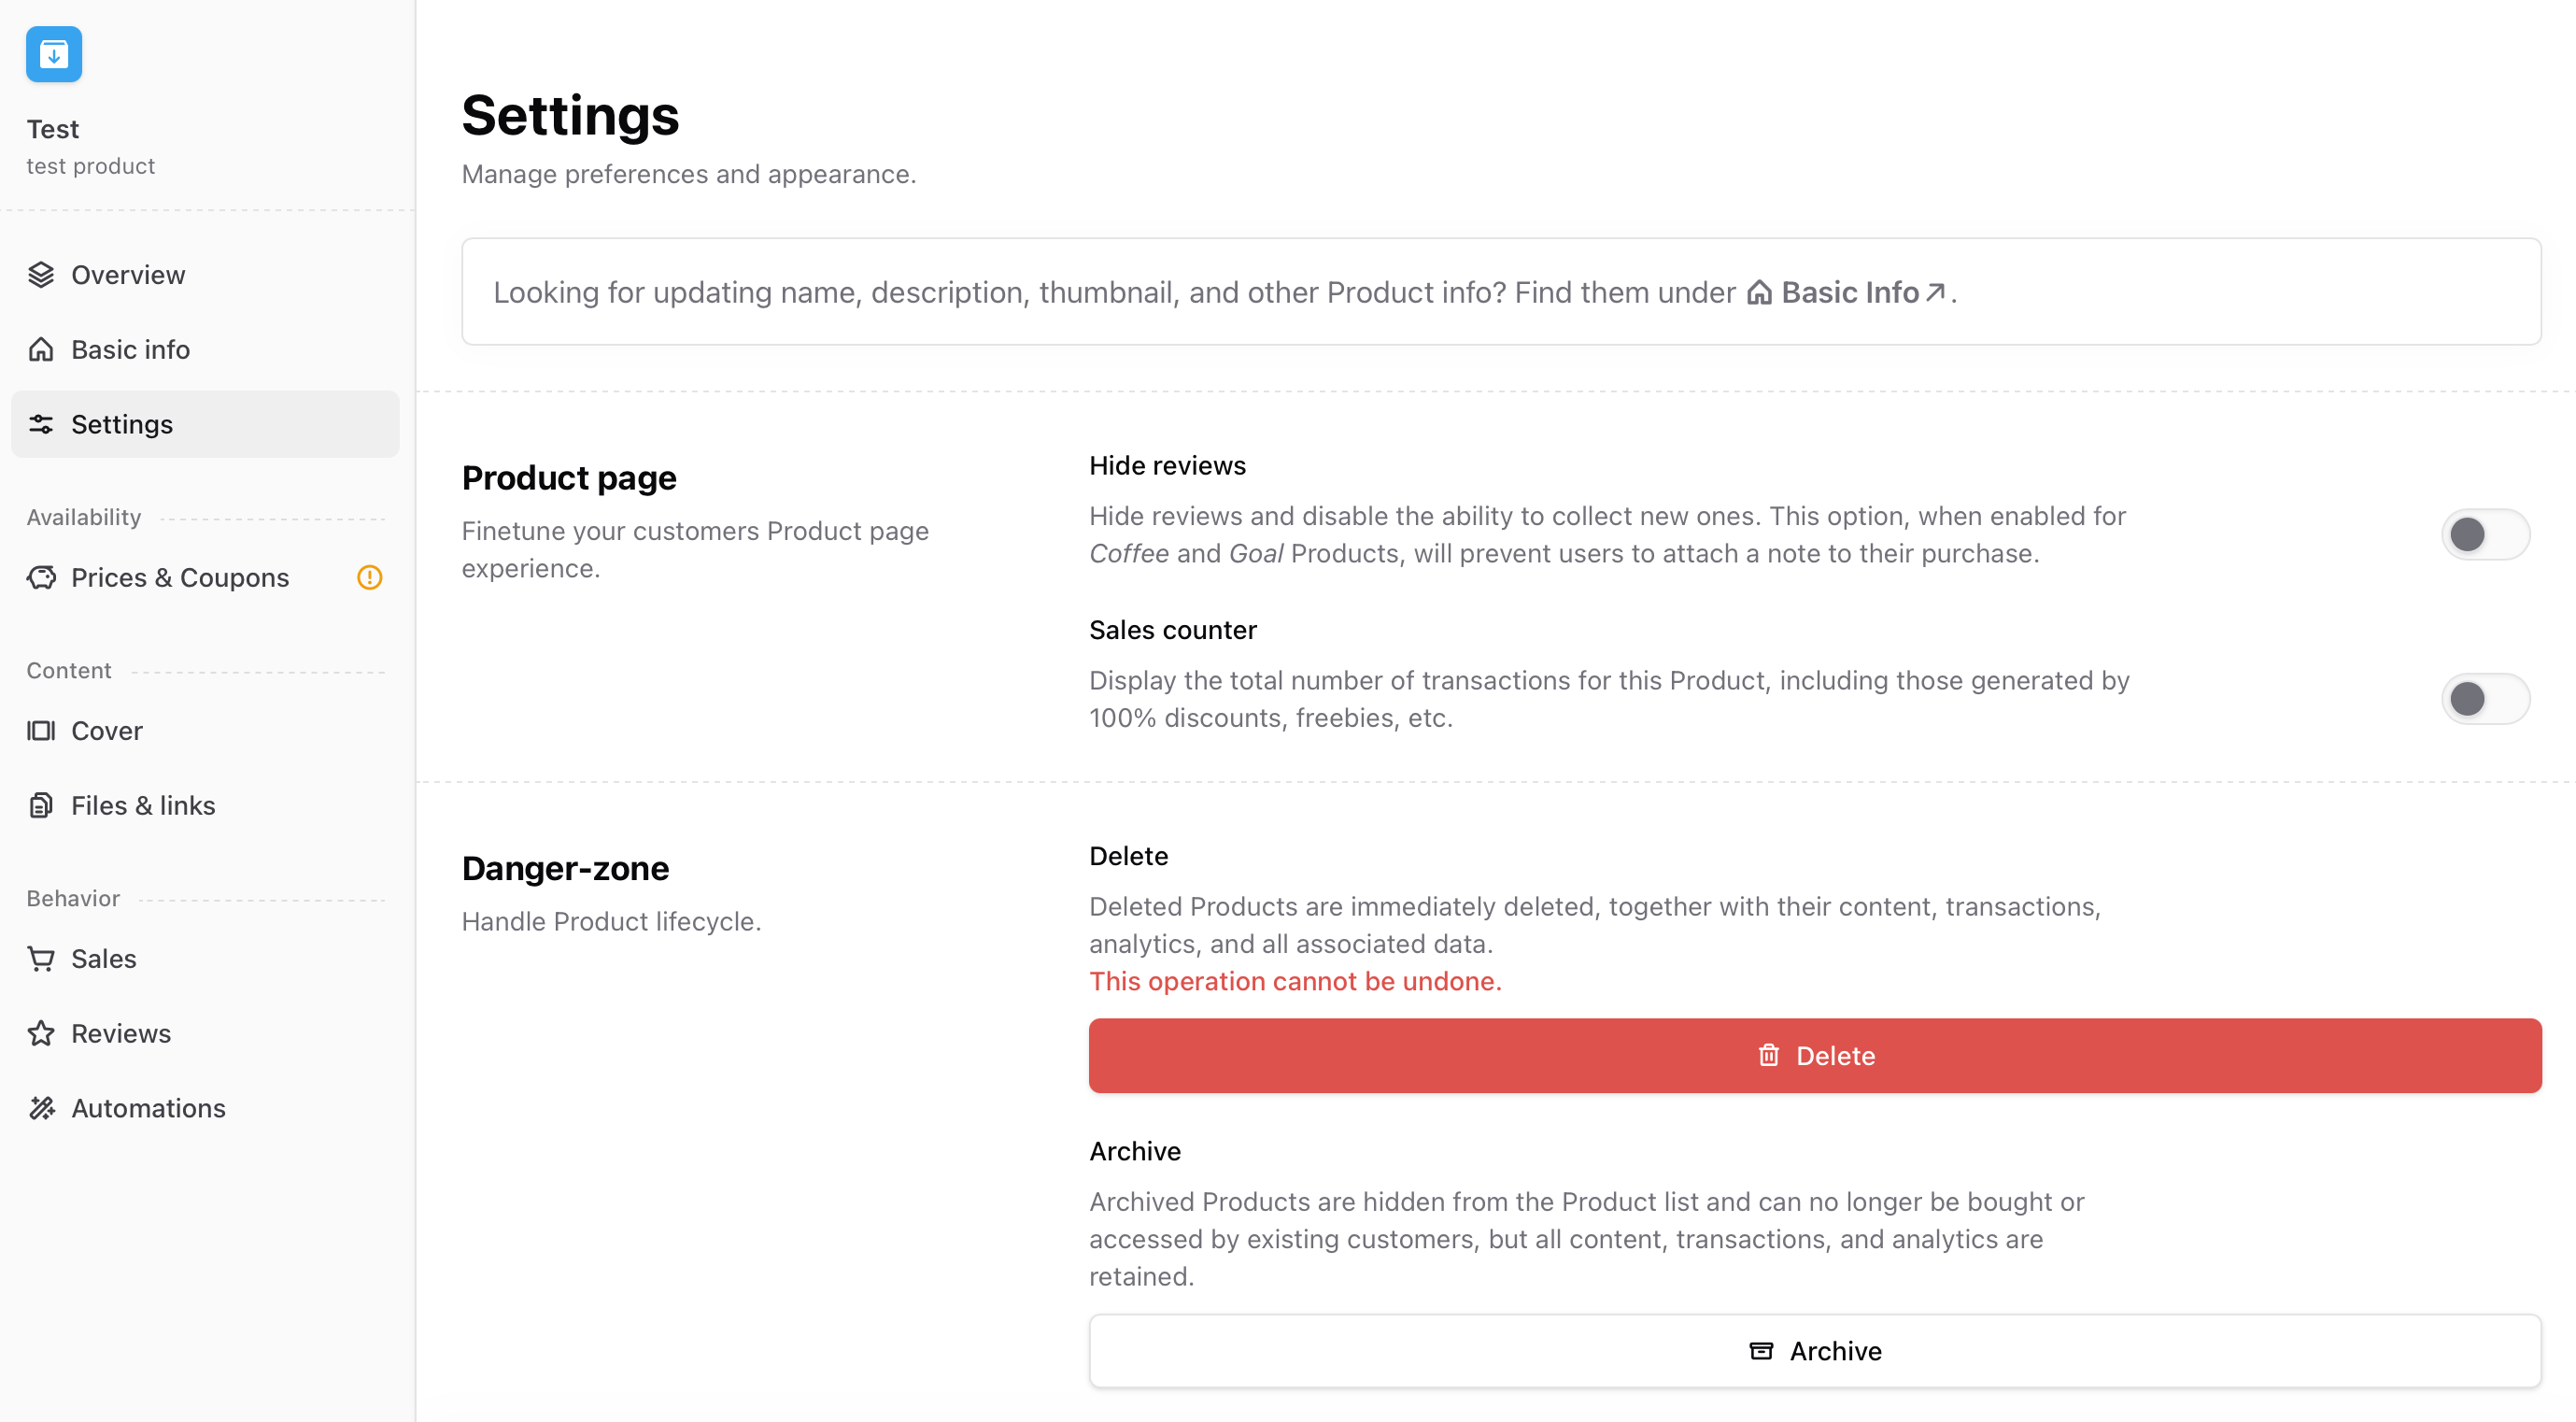2576x1422 pixels.
Task: Click the Automations magic wand icon
Action: (41, 1108)
